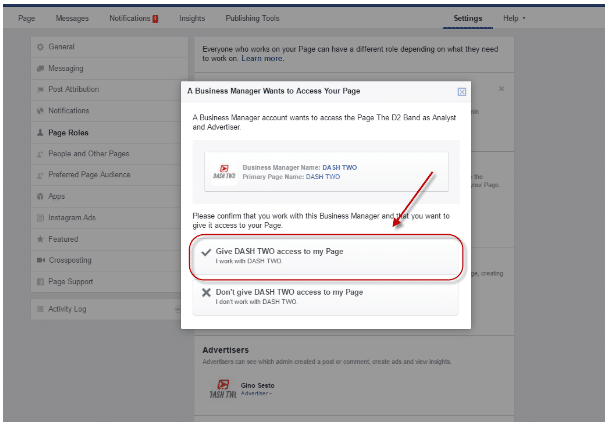Click the Preferred Page Audience icon
609x425 pixels.
pyautogui.click(x=40, y=175)
